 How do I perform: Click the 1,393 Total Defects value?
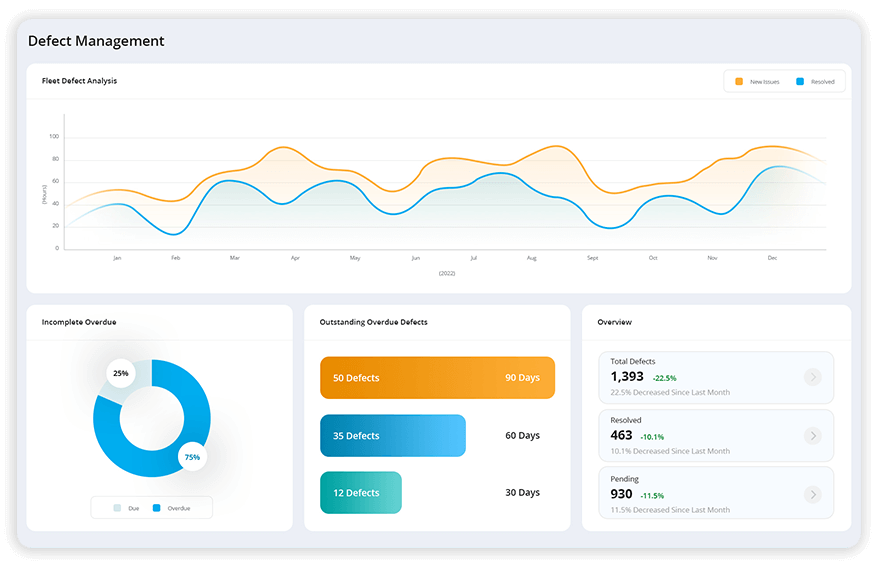pyautogui.click(x=627, y=377)
